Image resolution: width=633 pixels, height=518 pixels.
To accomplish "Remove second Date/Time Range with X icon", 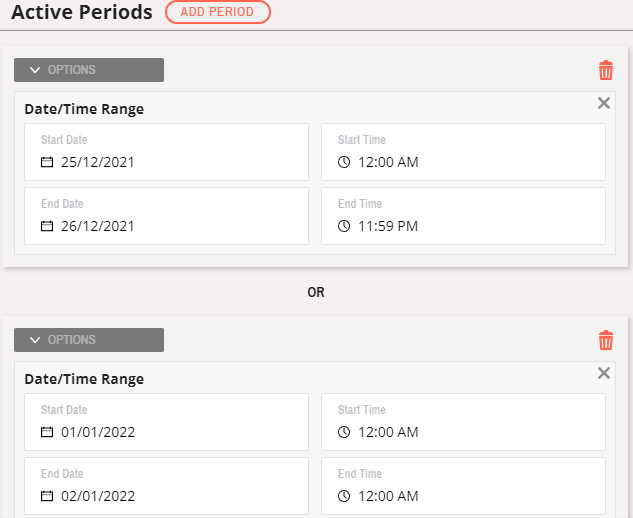I will (x=604, y=373).
